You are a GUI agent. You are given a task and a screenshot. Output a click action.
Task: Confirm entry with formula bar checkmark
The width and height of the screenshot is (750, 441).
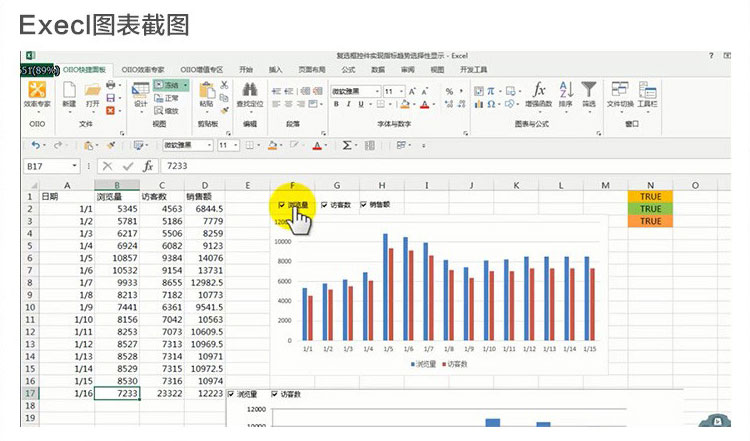pyautogui.click(x=128, y=166)
